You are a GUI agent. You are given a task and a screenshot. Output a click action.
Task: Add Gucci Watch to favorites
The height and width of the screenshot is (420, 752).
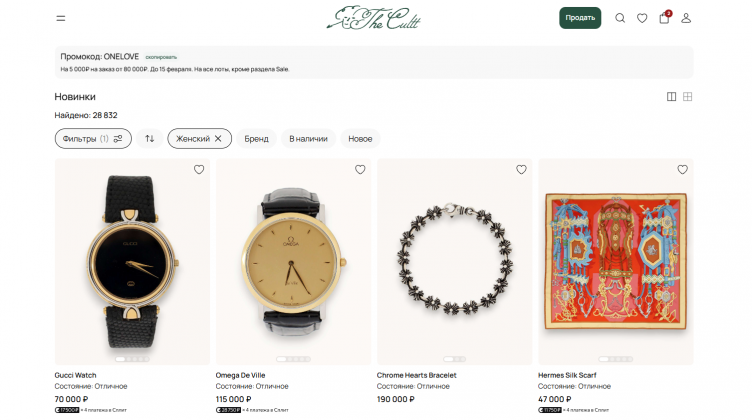click(x=199, y=170)
